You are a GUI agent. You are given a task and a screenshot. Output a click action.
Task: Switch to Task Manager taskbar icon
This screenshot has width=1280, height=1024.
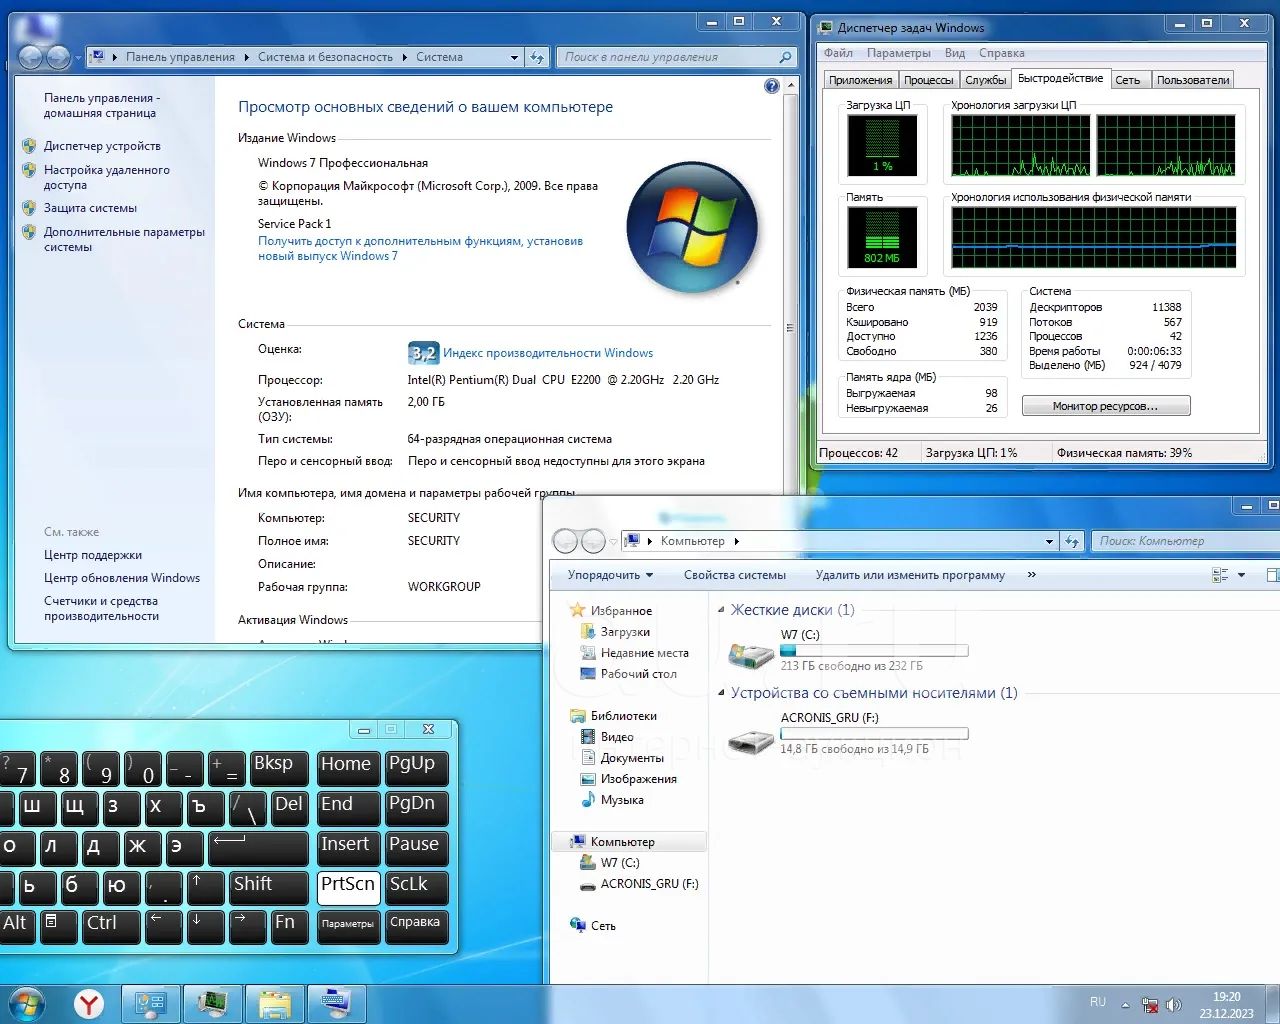(x=213, y=1004)
